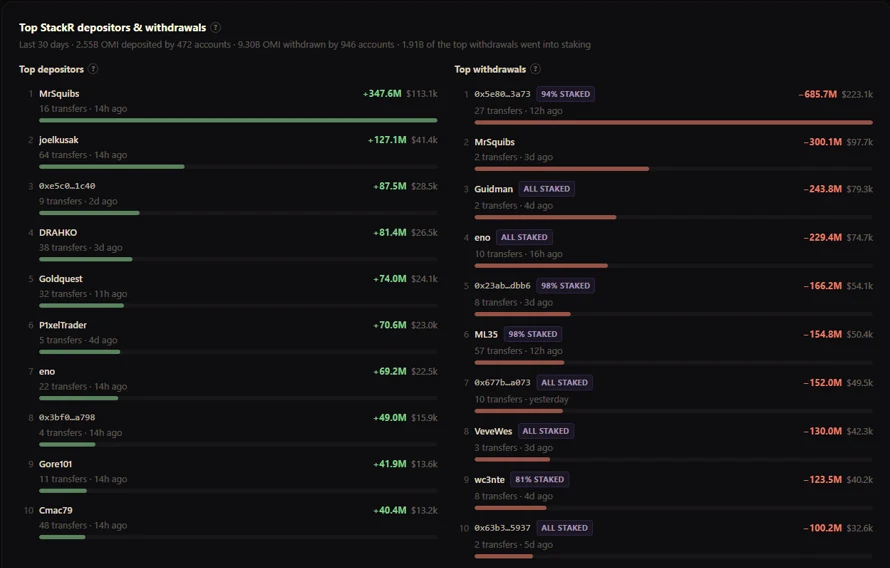Viewport: 890px width, 568px height.
Task: Open eno in the Top withdrawals list
Action: [x=482, y=238]
